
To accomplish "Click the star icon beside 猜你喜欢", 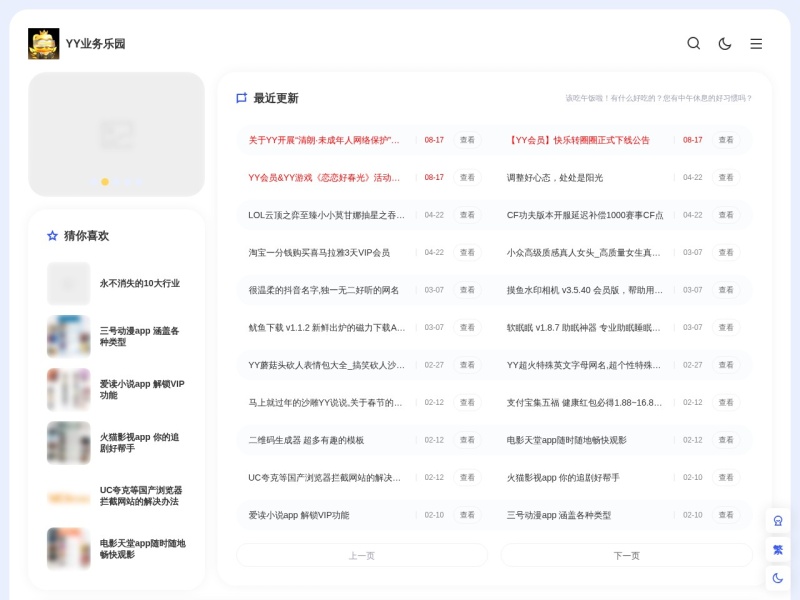I will [x=53, y=236].
